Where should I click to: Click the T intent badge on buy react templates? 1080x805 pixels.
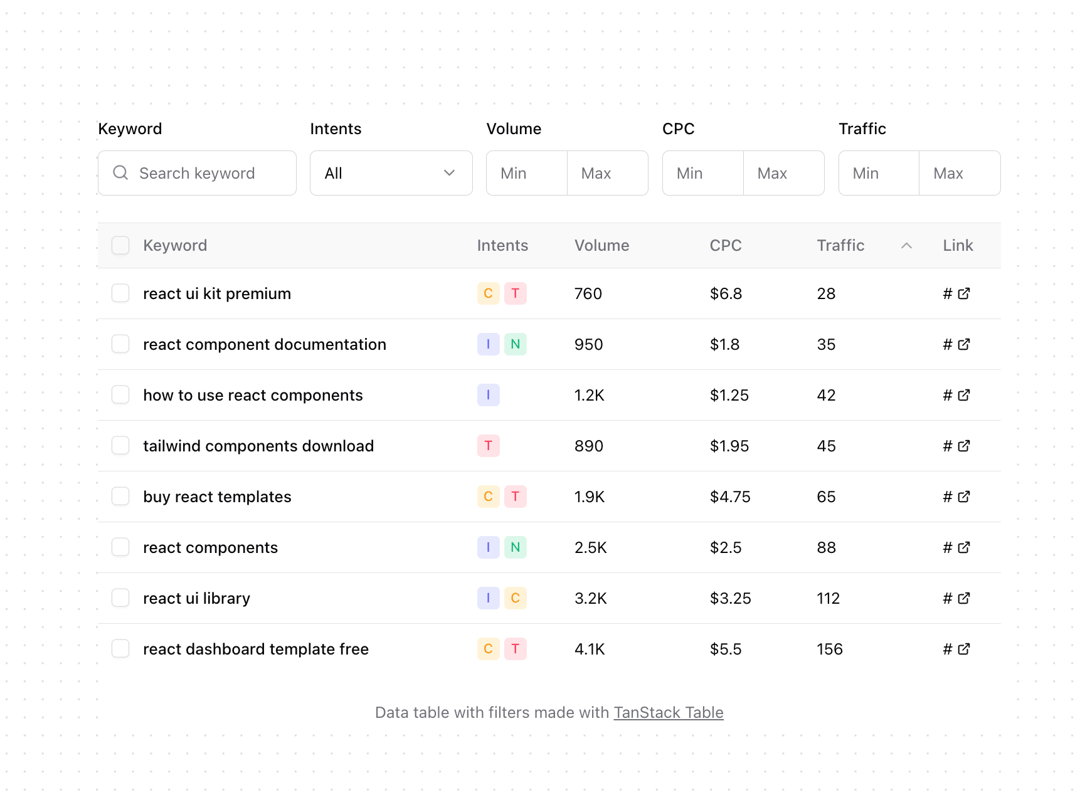click(515, 496)
